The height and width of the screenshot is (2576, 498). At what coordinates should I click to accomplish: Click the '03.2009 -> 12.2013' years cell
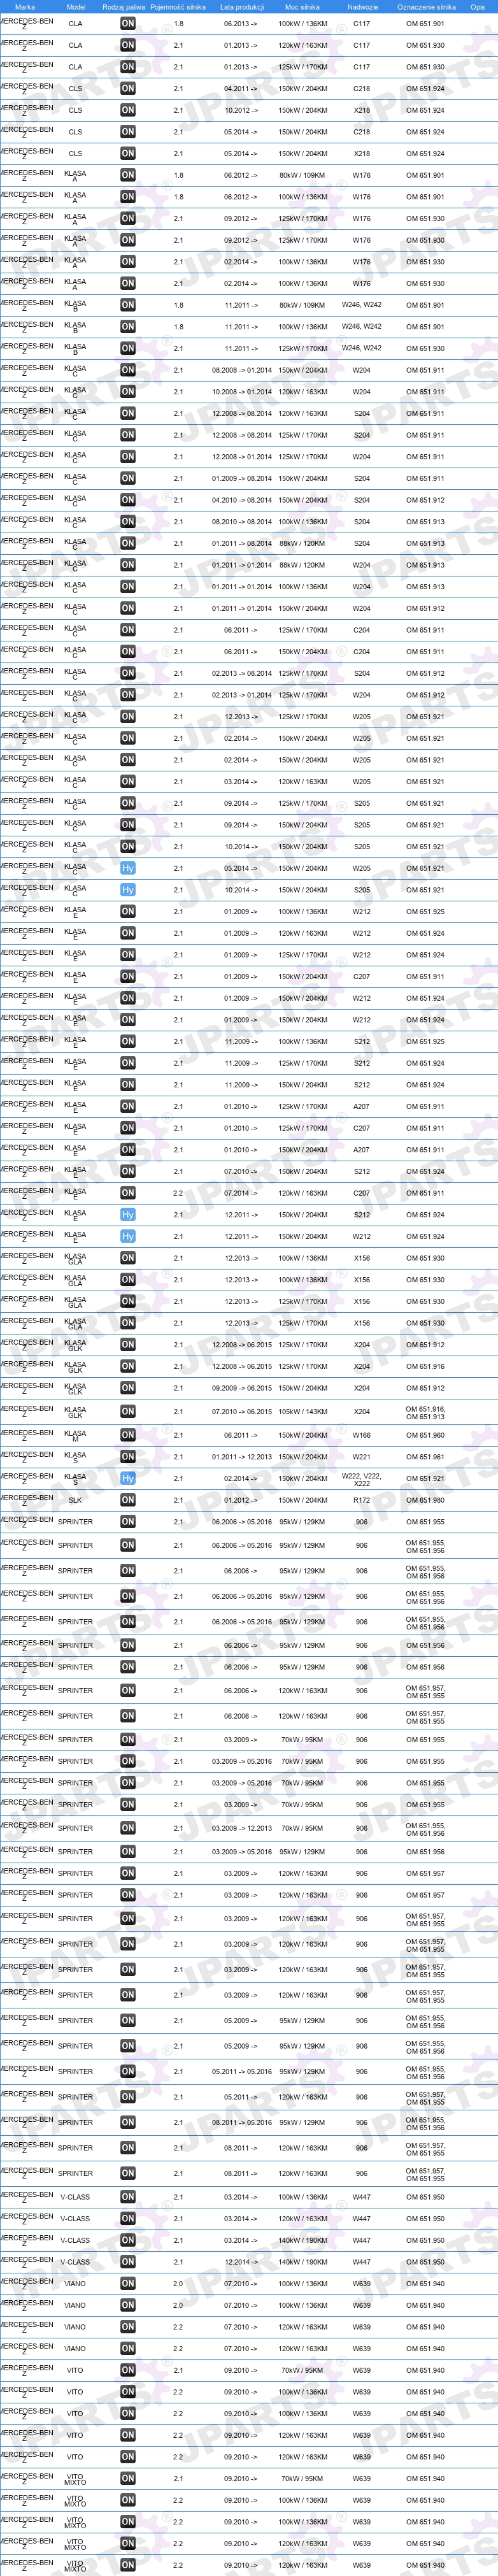(x=242, y=1828)
